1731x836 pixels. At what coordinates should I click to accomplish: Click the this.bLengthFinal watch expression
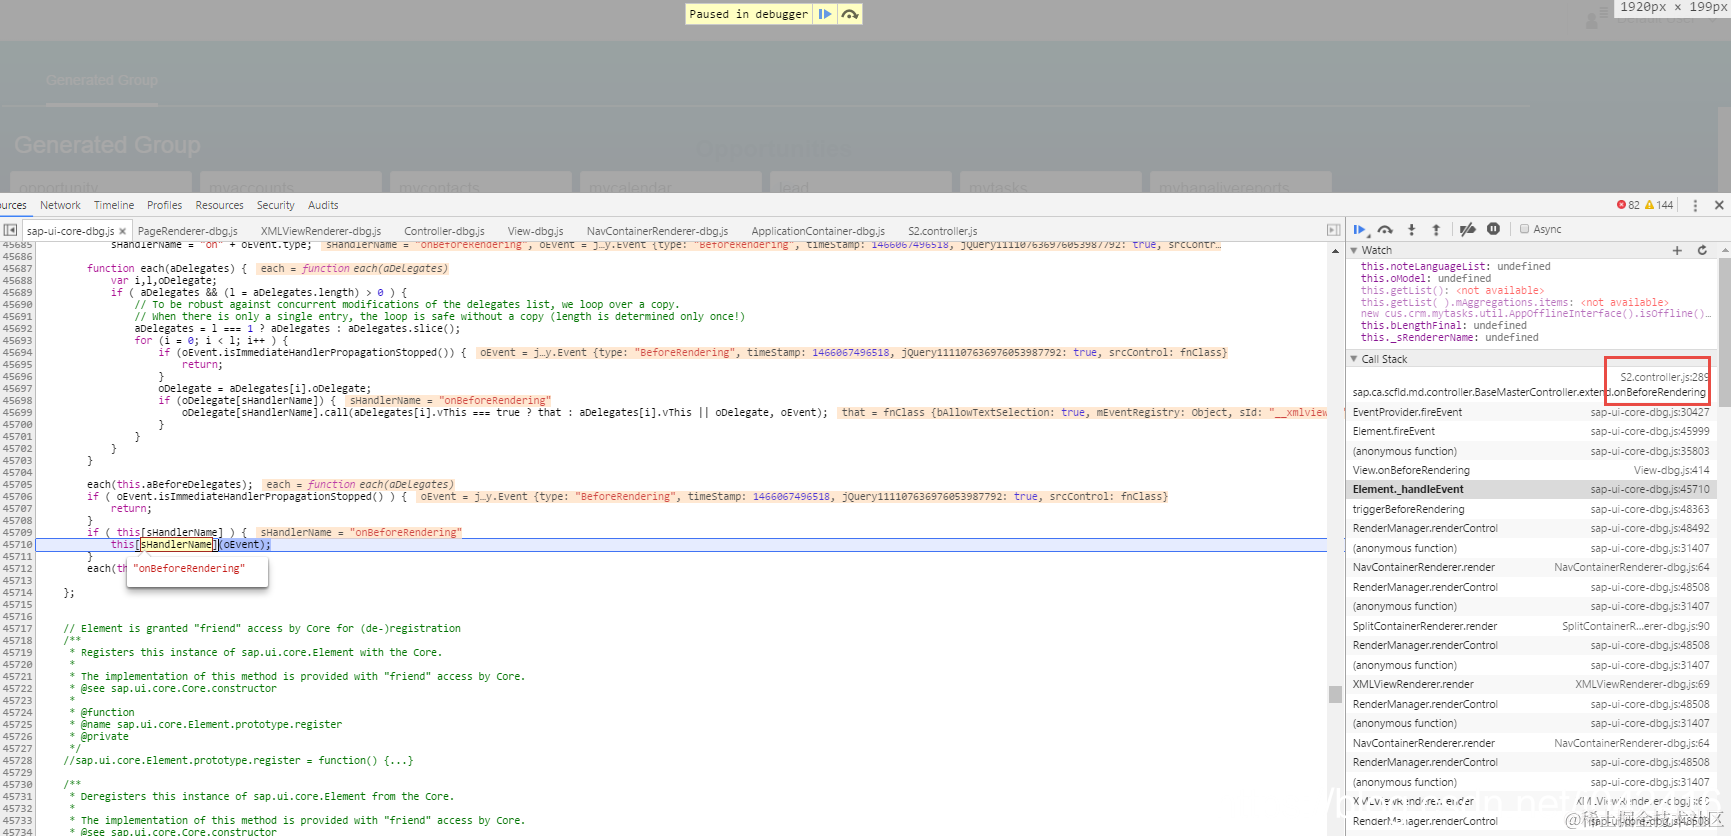click(x=1443, y=325)
